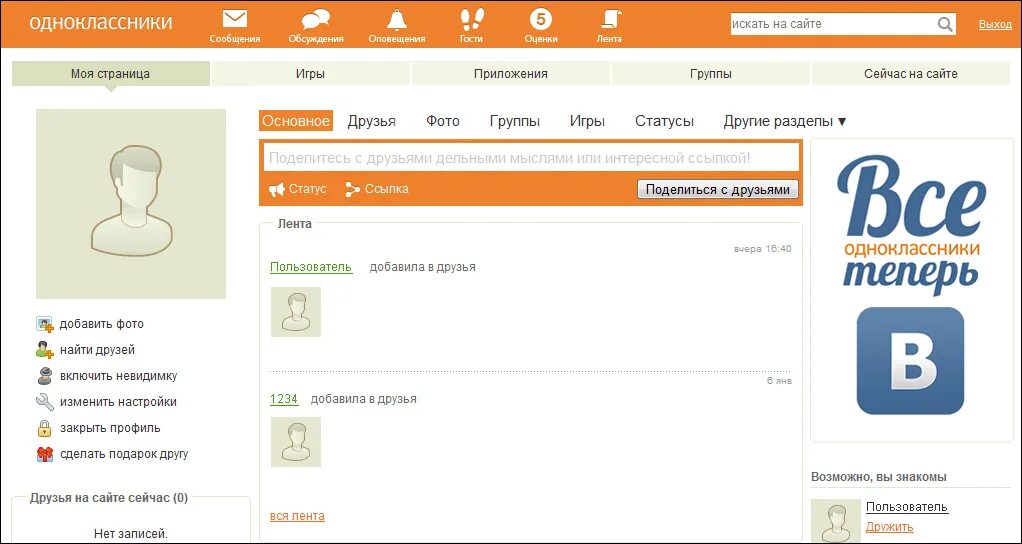Viewport: 1022px width, 544px height.
Task: Click avatar thumbnail under 1234 feed entry
Action: click(x=296, y=442)
